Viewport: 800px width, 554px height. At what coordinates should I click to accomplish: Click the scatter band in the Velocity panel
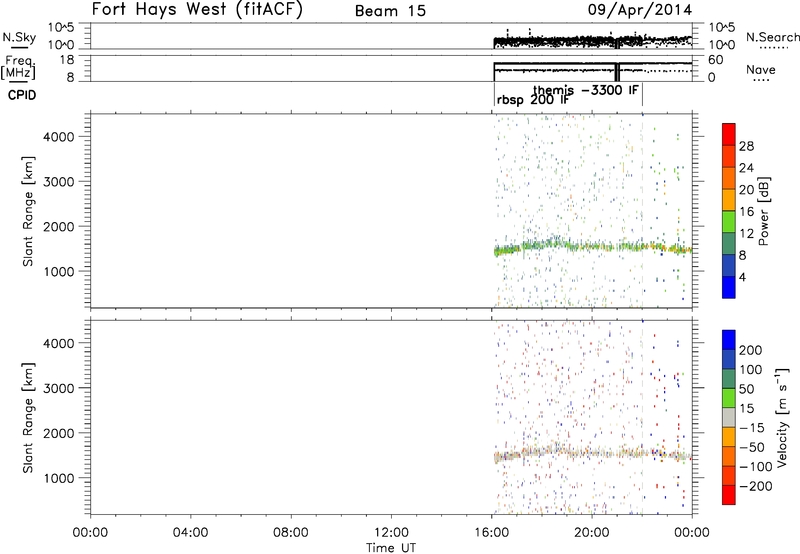pyautogui.click(x=592, y=454)
